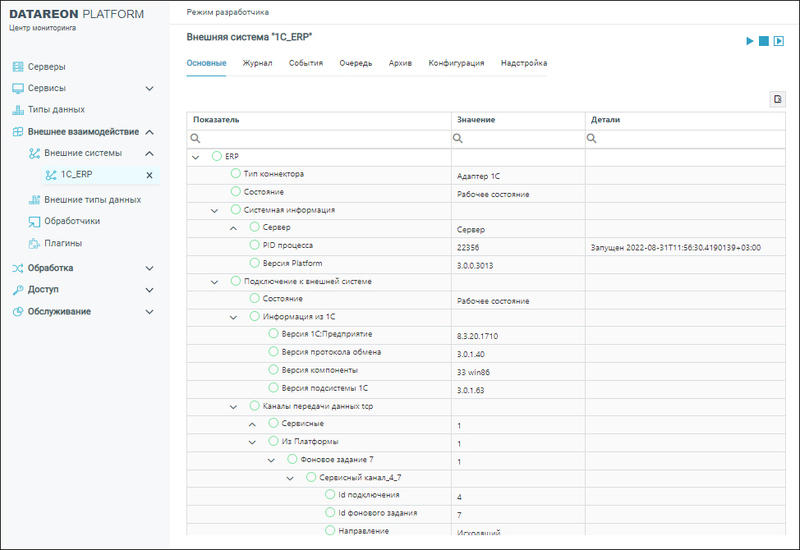Switch to the События tab
This screenshot has width=800, height=550.
click(306, 63)
